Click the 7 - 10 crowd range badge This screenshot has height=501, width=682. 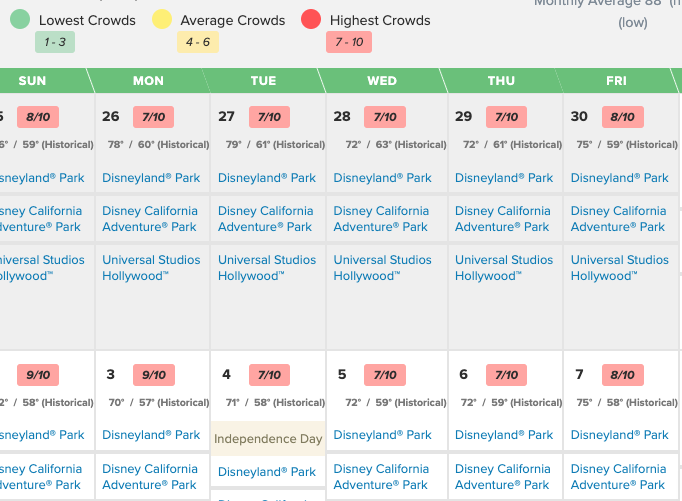pos(349,42)
